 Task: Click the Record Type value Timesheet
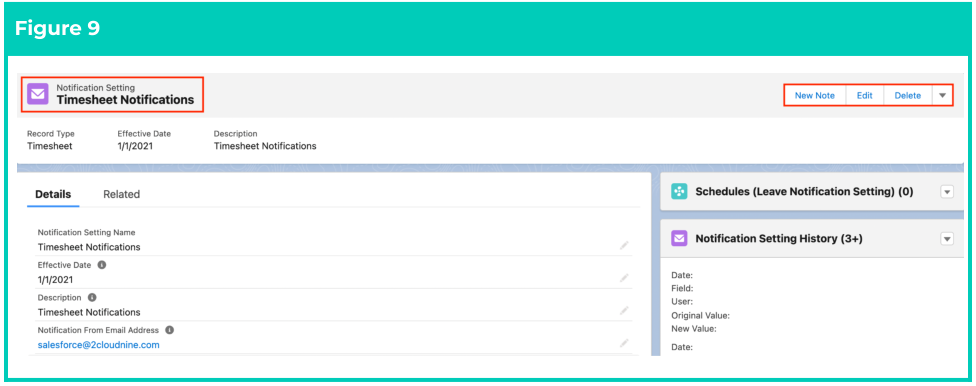coord(50,146)
